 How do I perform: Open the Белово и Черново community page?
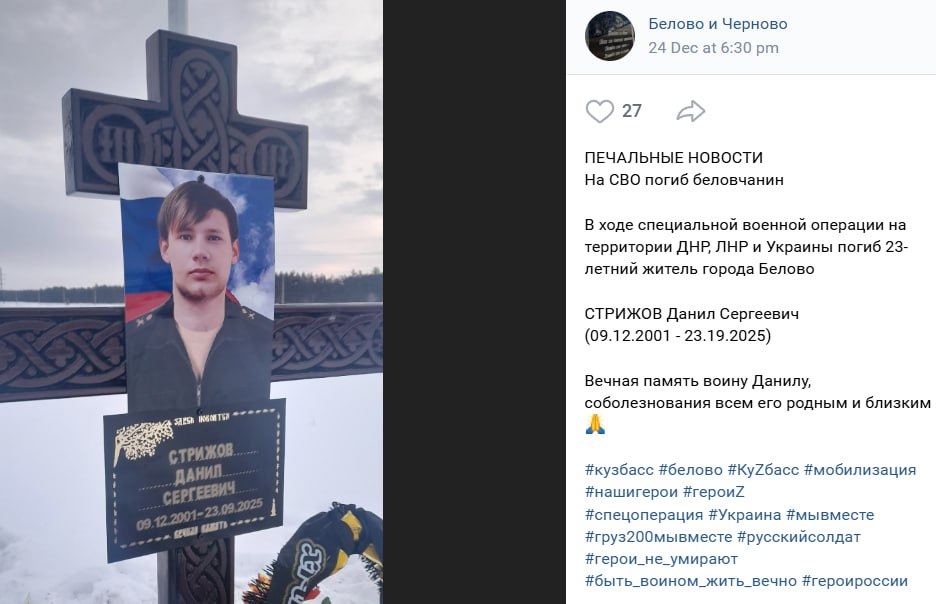(x=718, y=24)
